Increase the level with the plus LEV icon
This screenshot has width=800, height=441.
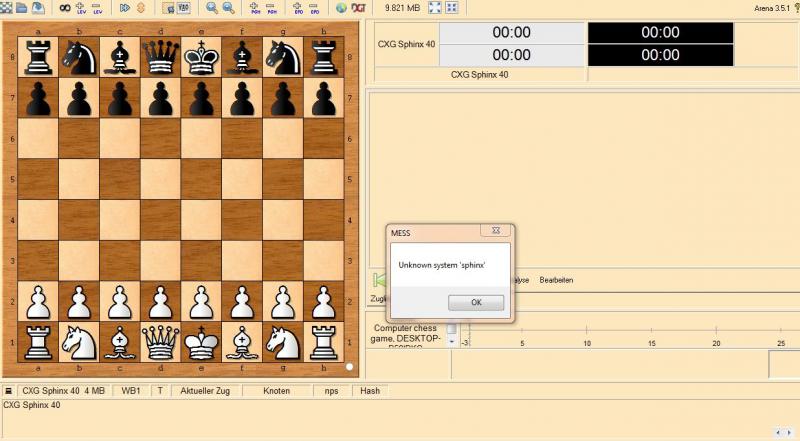pyautogui.click(x=81, y=8)
